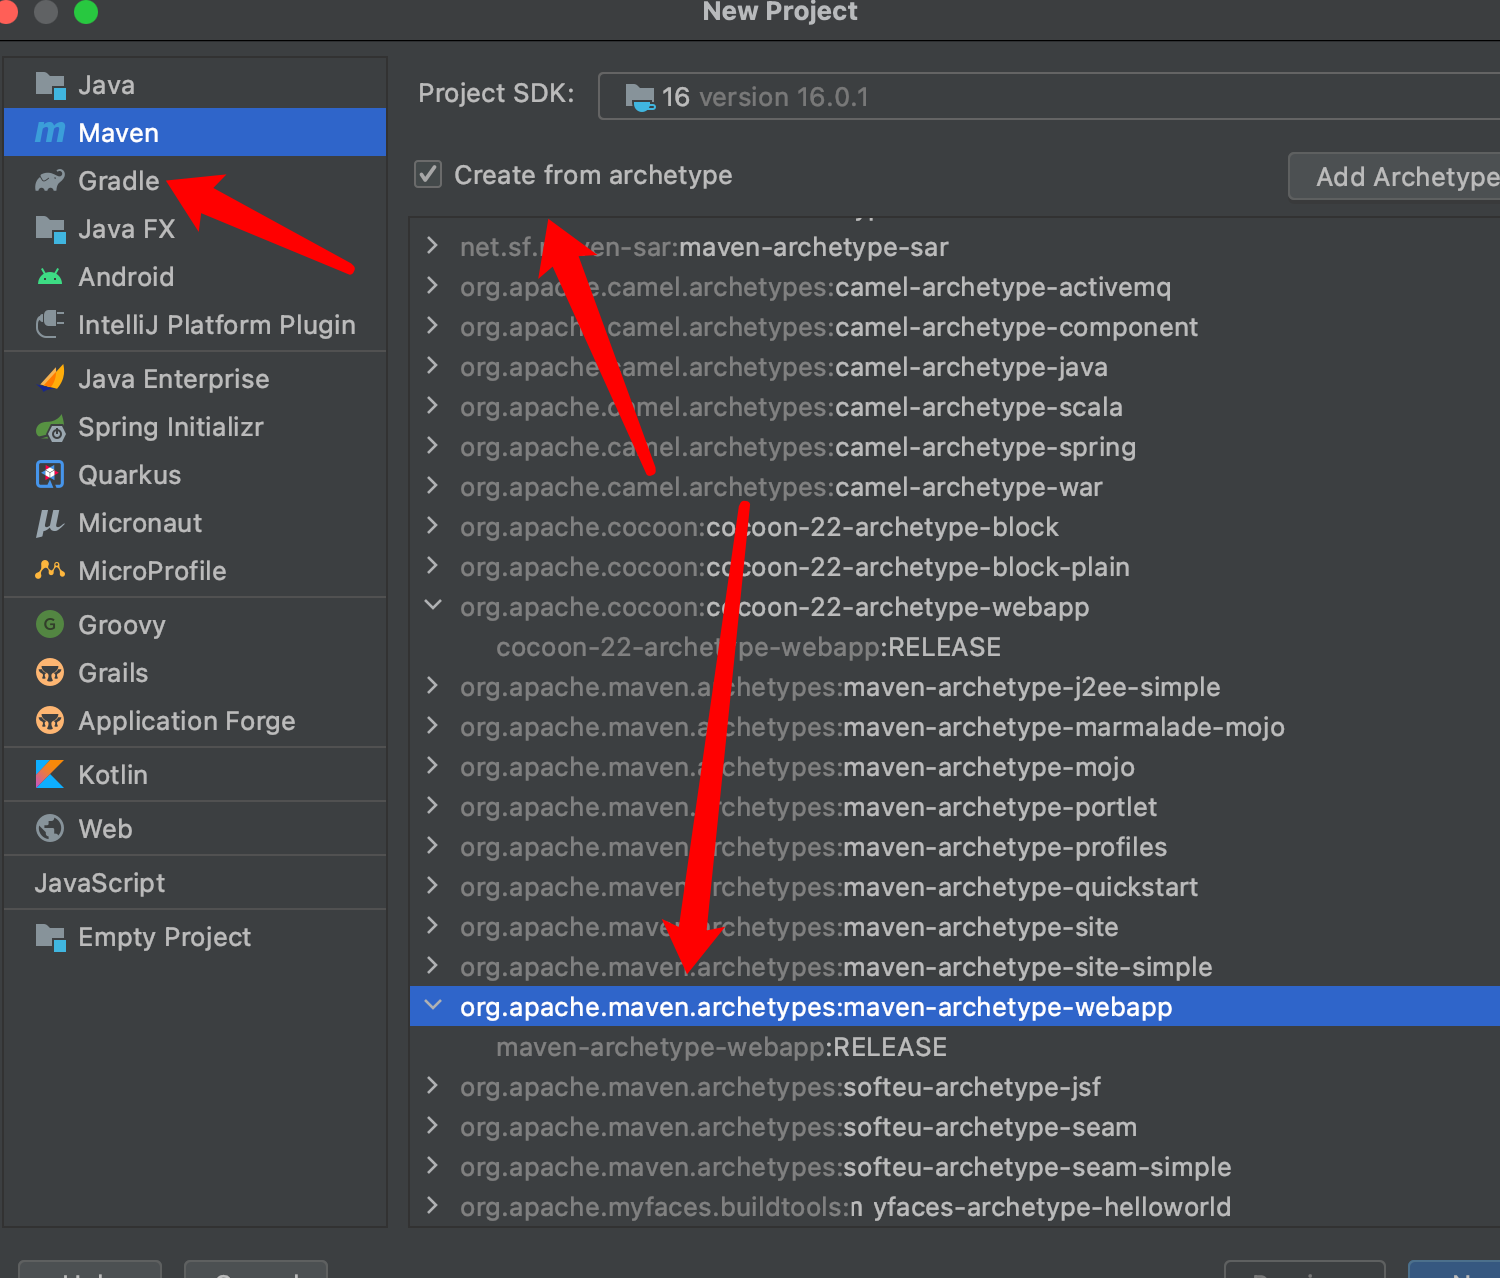
Task: Click the Kotlin icon
Action: [48, 774]
